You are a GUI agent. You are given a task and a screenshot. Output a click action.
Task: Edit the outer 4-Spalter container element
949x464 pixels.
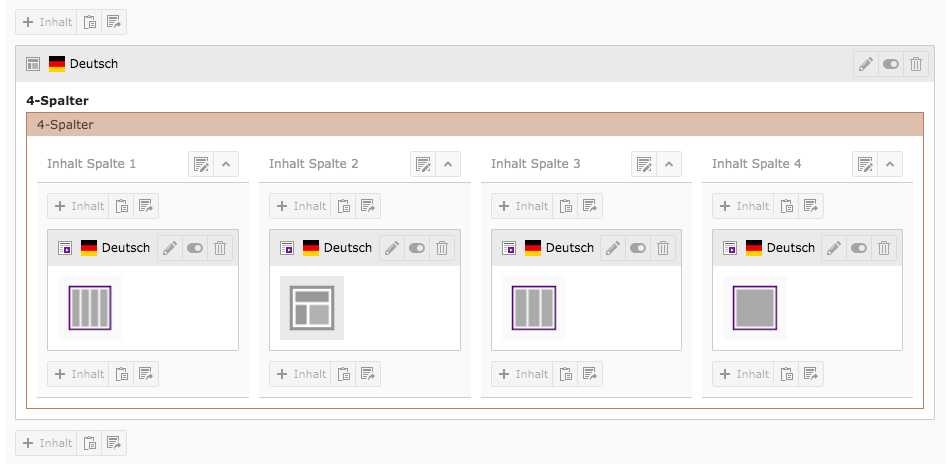[x=866, y=64]
